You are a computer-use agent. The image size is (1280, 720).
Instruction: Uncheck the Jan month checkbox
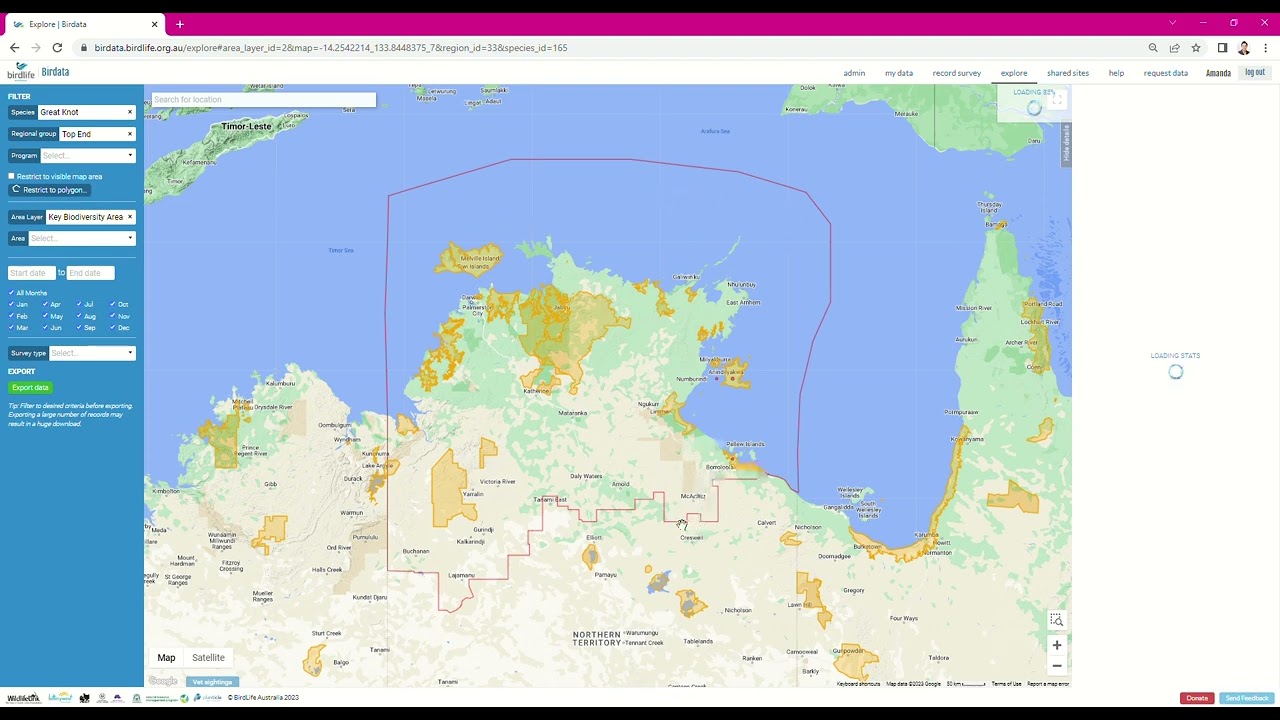[x=12, y=304]
